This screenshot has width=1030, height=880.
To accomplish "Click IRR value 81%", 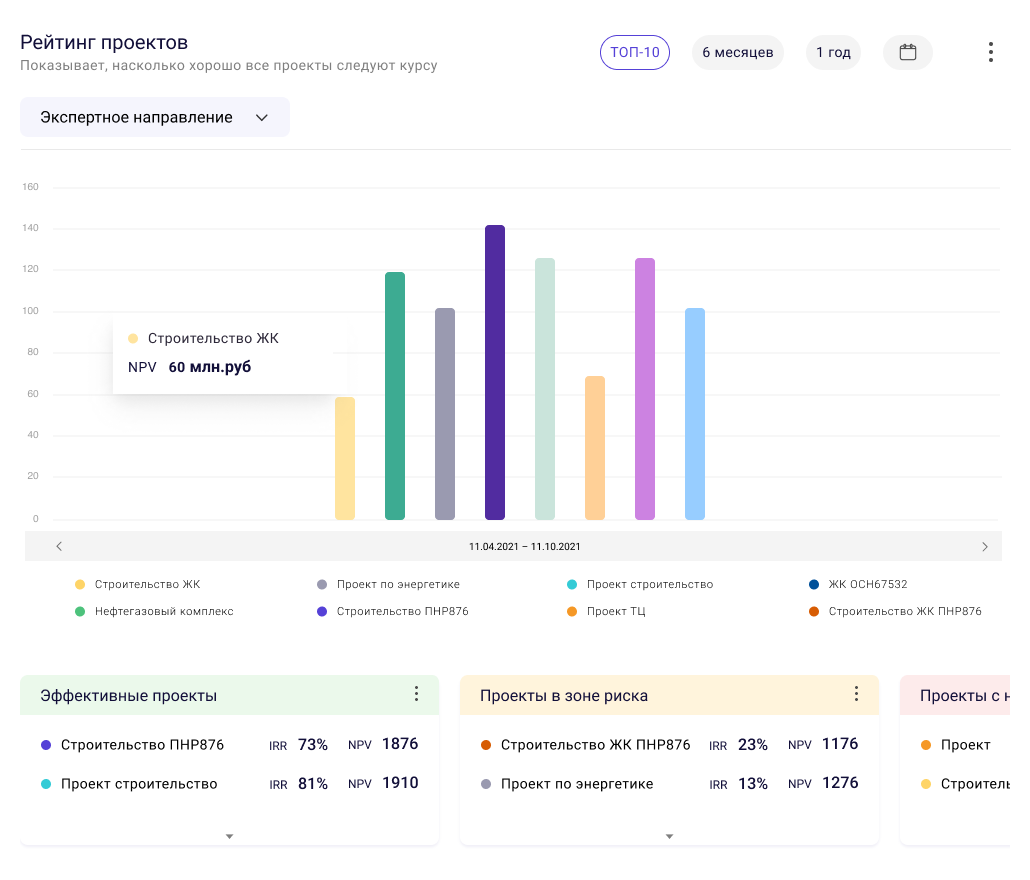I will click(x=313, y=783).
